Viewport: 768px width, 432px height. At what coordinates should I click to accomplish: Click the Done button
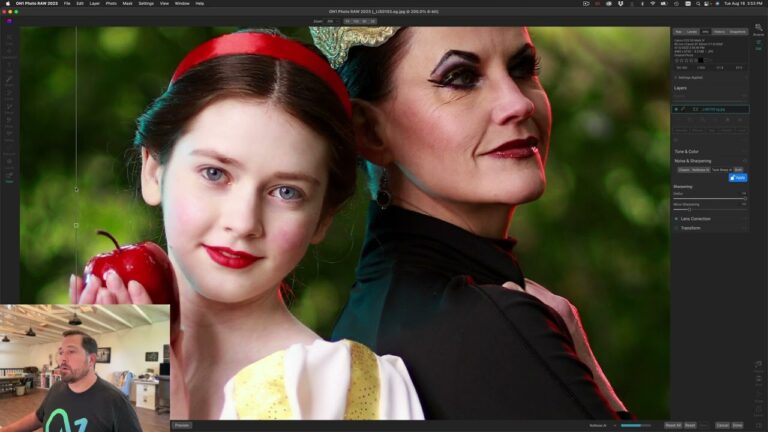tap(737, 425)
